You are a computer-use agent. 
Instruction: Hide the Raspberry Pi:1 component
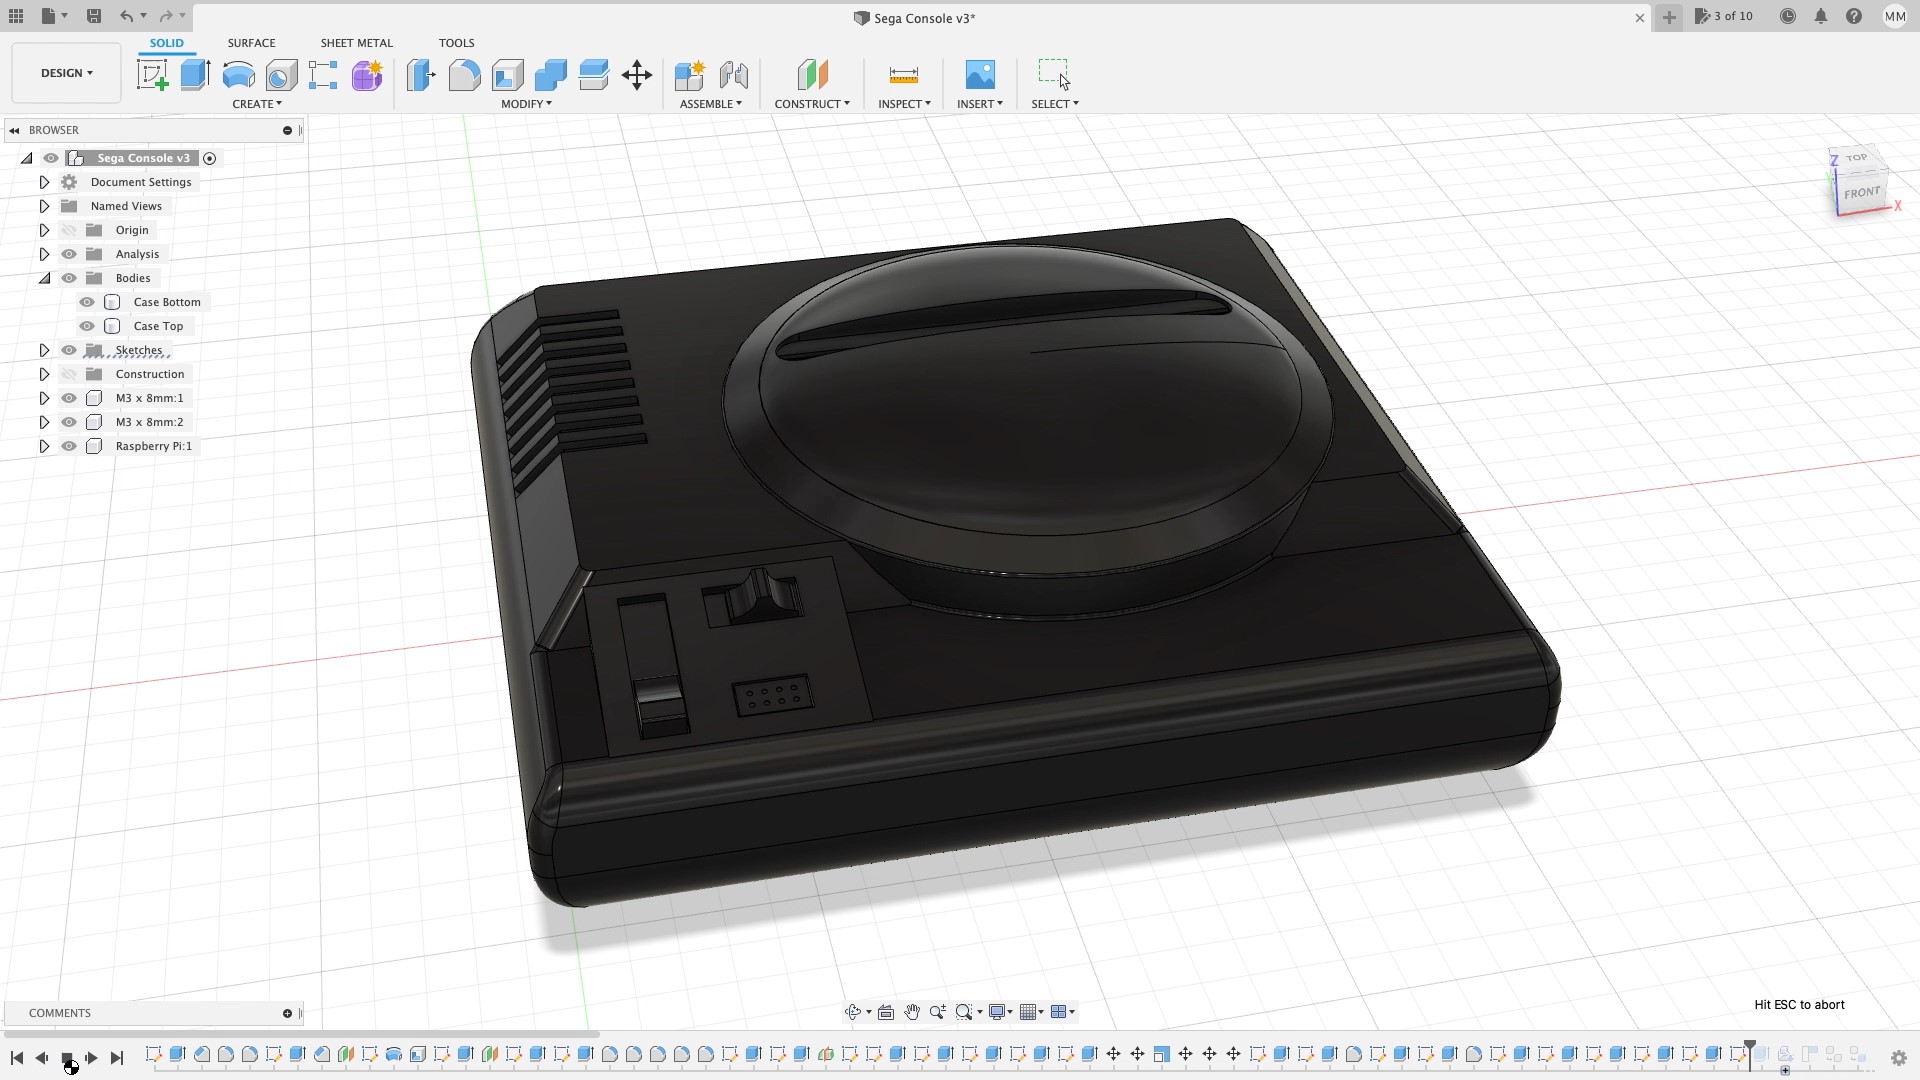(x=68, y=446)
